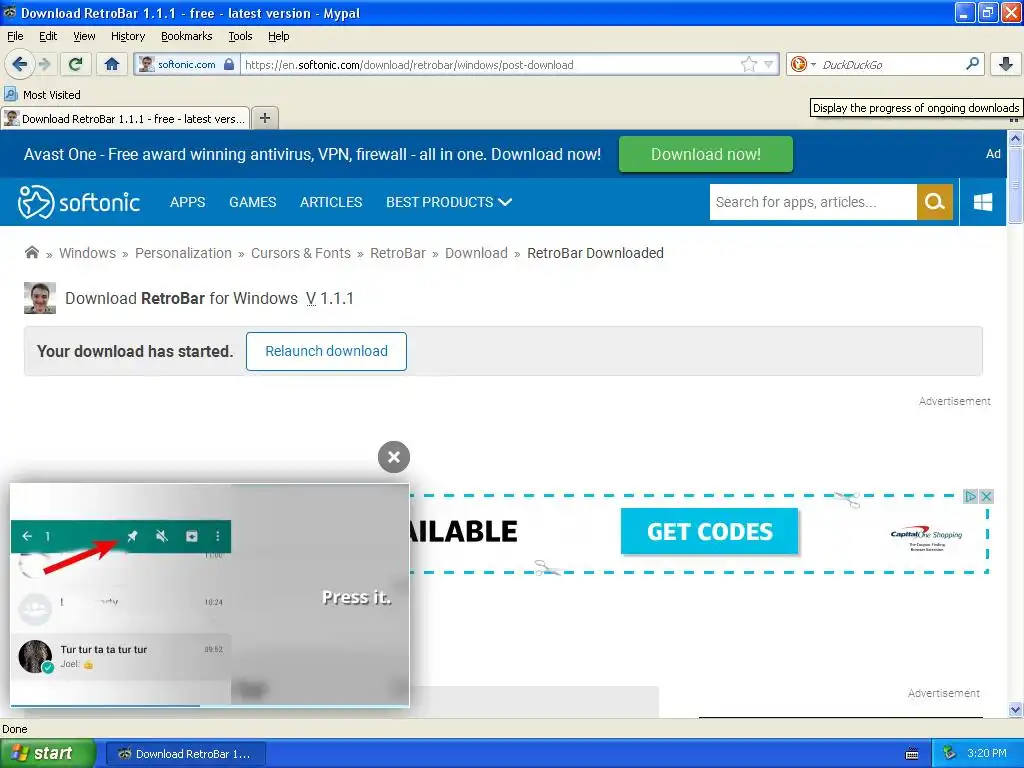Click the Avast Download now! button
This screenshot has height=768, width=1024.
click(x=705, y=154)
